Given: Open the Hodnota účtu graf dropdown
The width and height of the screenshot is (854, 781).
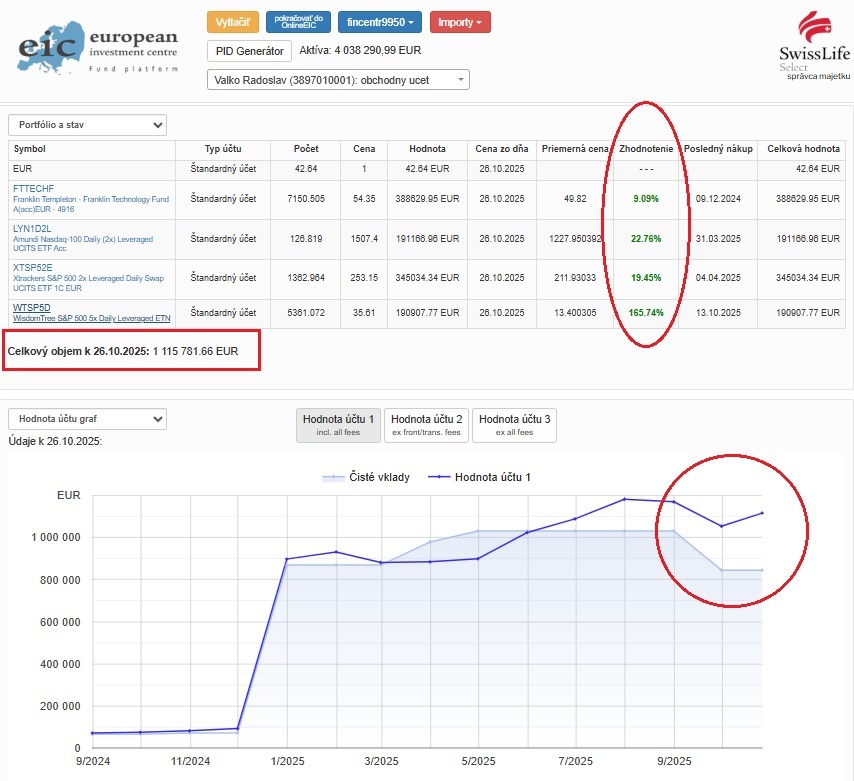Looking at the screenshot, I should 87,419.
